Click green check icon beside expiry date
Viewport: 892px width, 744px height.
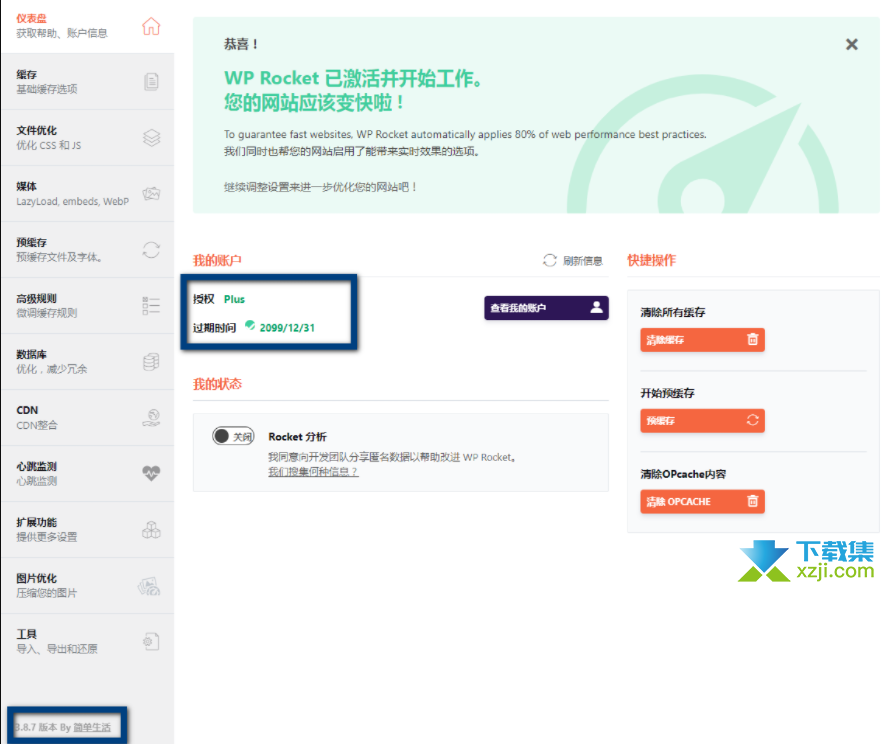click(x=250, y=325)
